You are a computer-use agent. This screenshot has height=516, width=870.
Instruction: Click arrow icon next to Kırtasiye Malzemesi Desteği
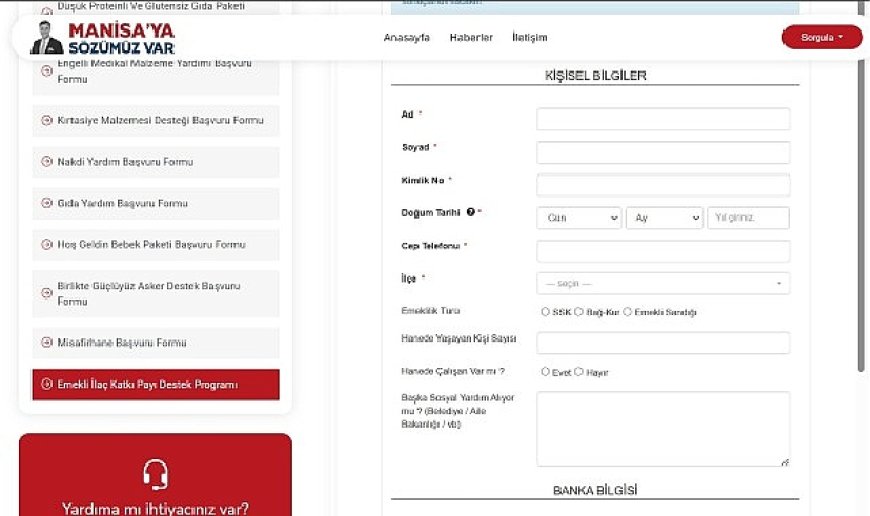coord(46,121)
